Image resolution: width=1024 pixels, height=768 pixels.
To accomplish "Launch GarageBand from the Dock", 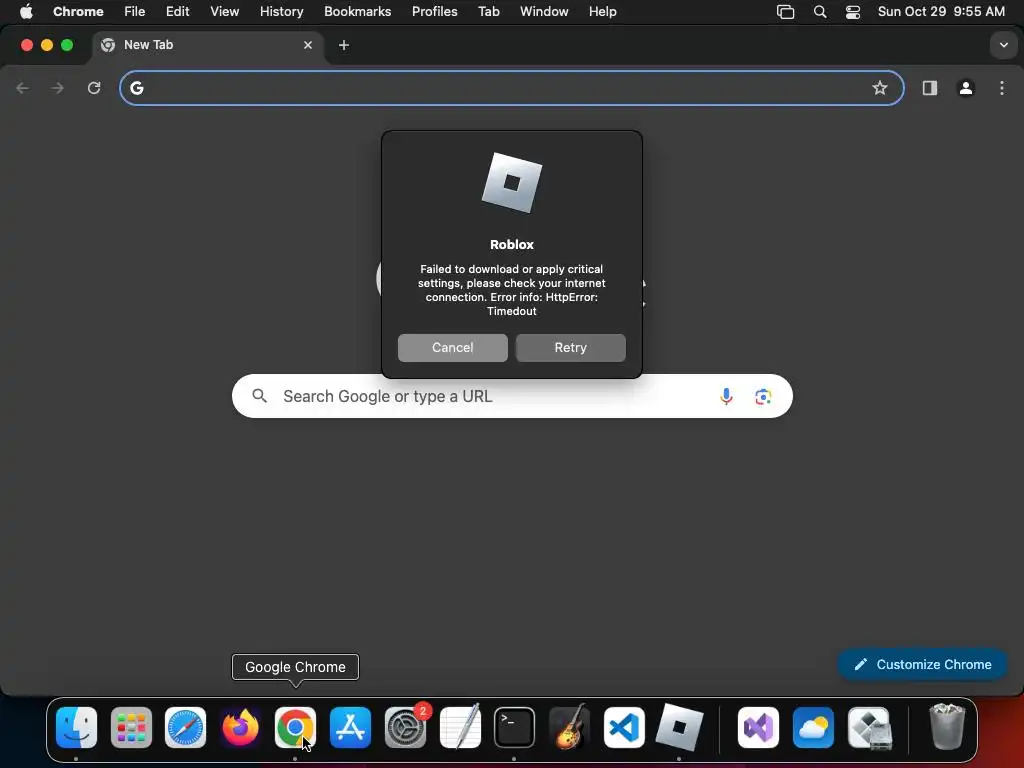I will coord(569,727).
